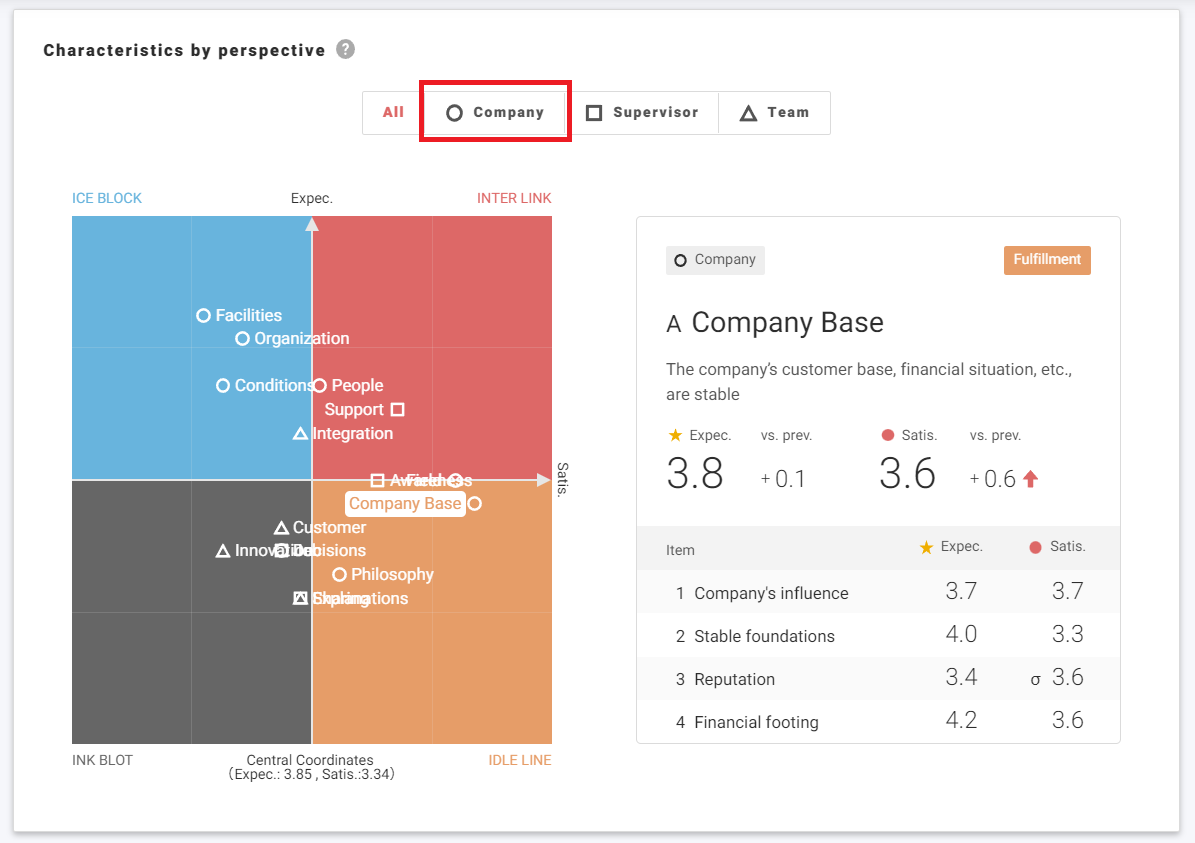Select the Organization circle marker
The height and width of the screenshot is (843, 1195).
tap(242, 339)
